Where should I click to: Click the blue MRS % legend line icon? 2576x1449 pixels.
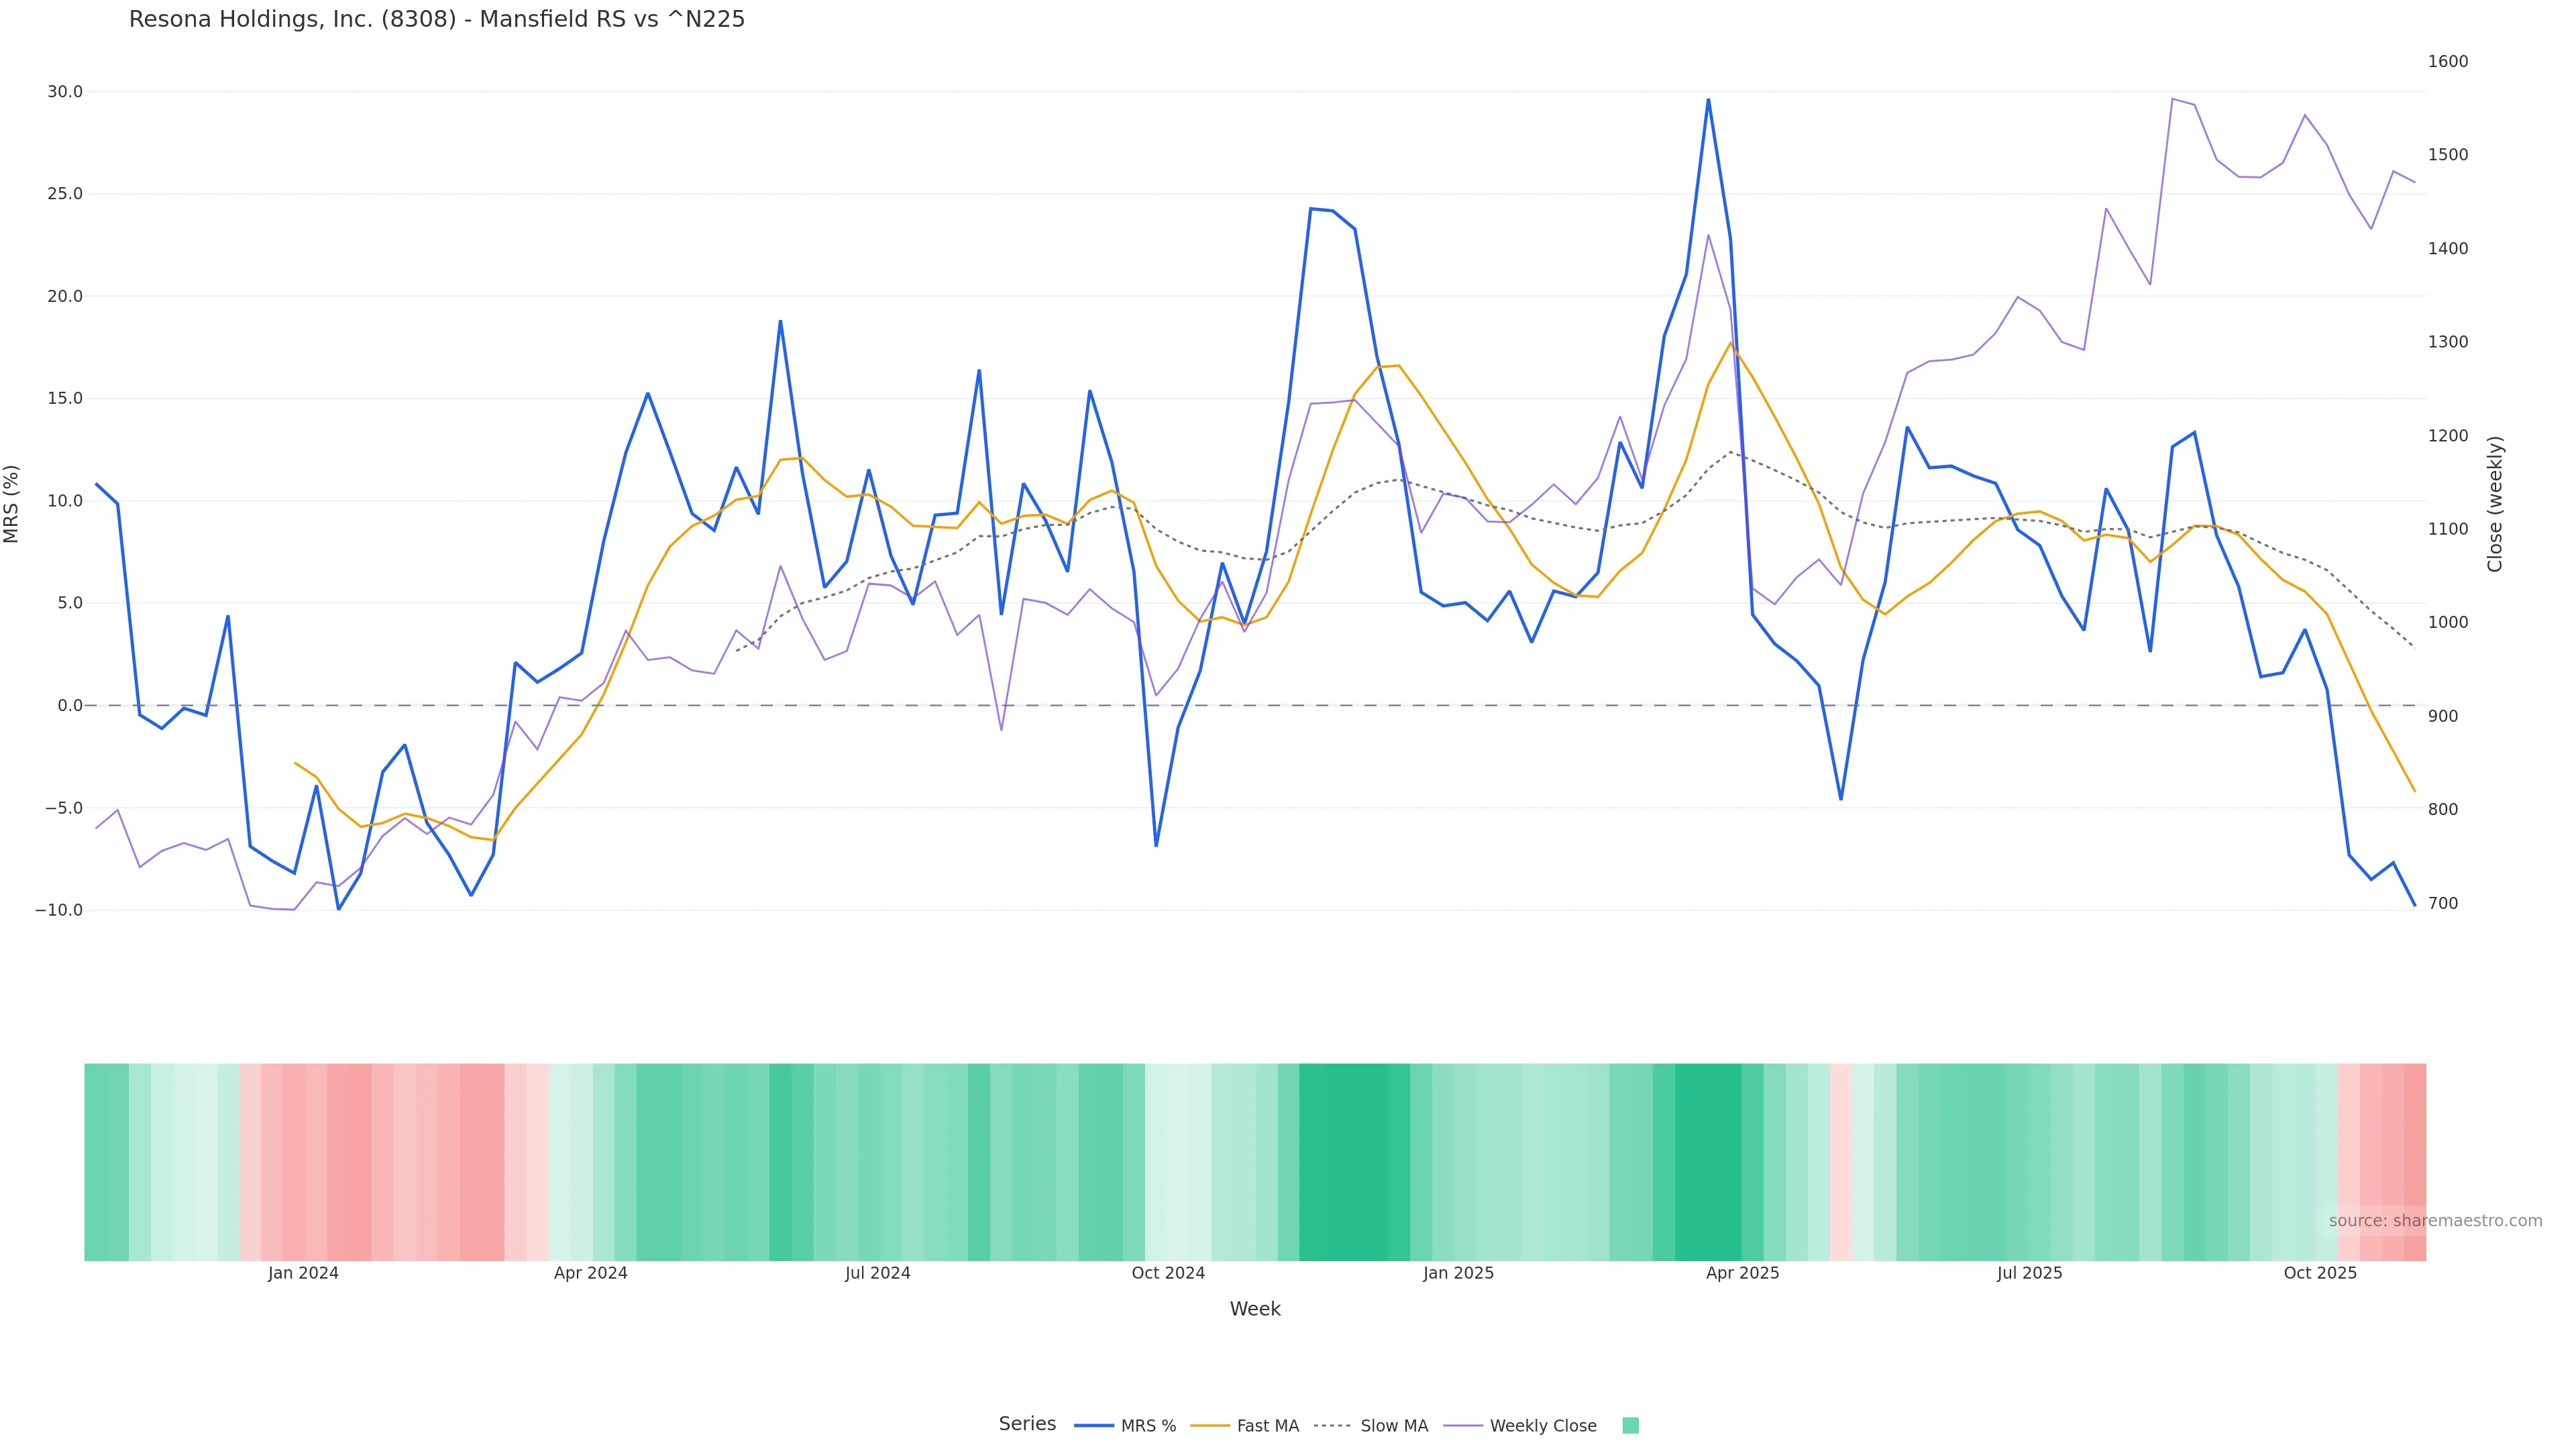point(1093,1426)
